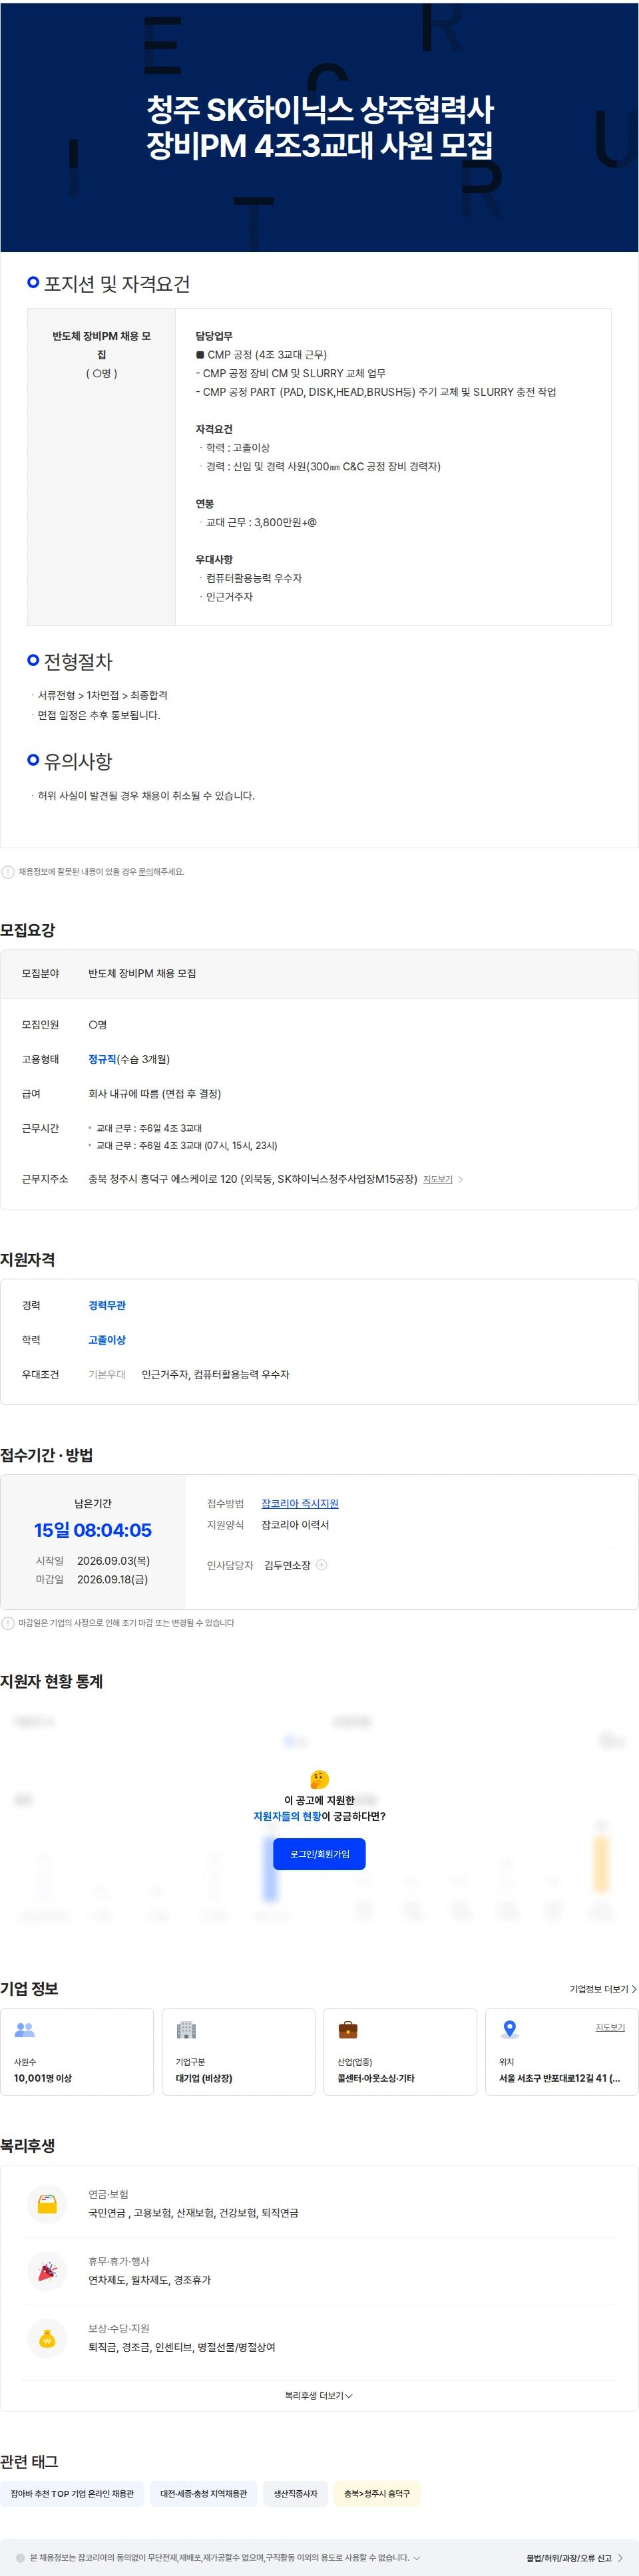Click the 문의 link under job details
Screen dimensions: 639x2576
145,872
